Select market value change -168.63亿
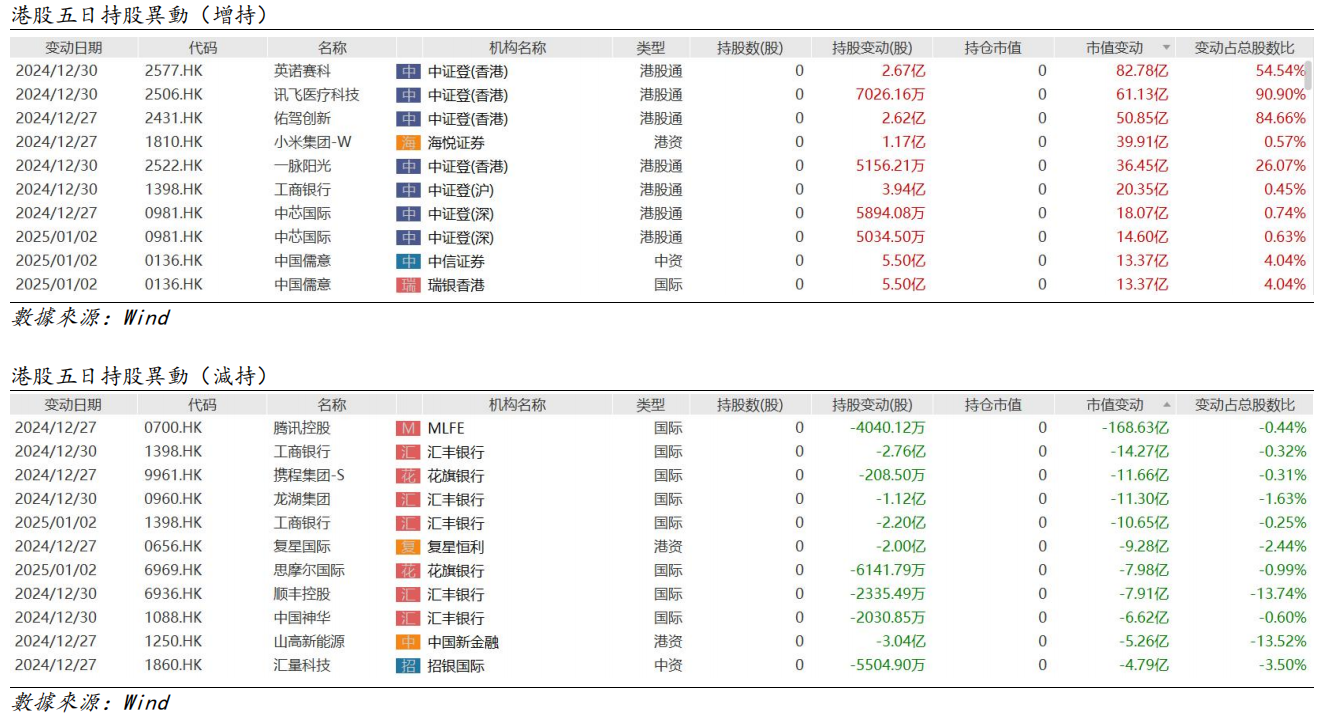 pos(1135,428)
